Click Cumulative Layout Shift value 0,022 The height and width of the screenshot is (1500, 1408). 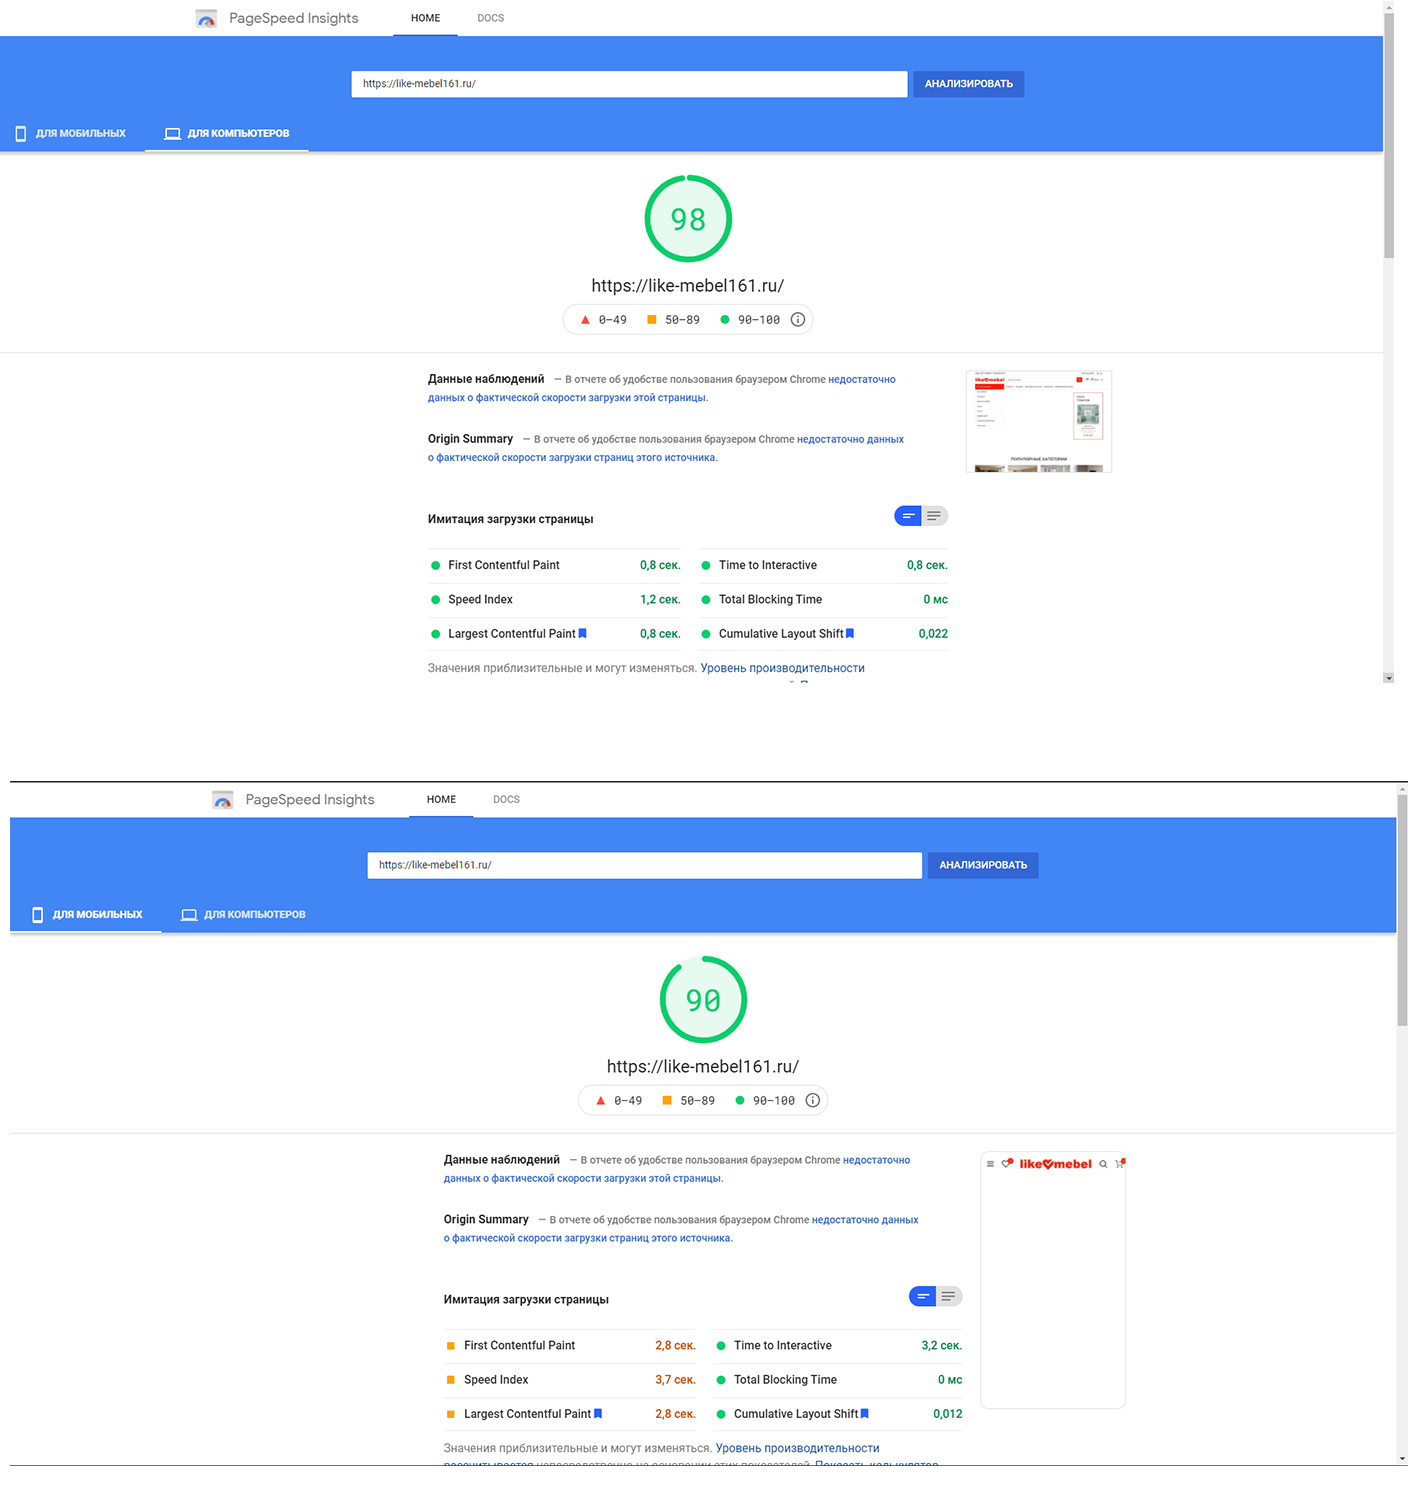[x=933, y=634]
